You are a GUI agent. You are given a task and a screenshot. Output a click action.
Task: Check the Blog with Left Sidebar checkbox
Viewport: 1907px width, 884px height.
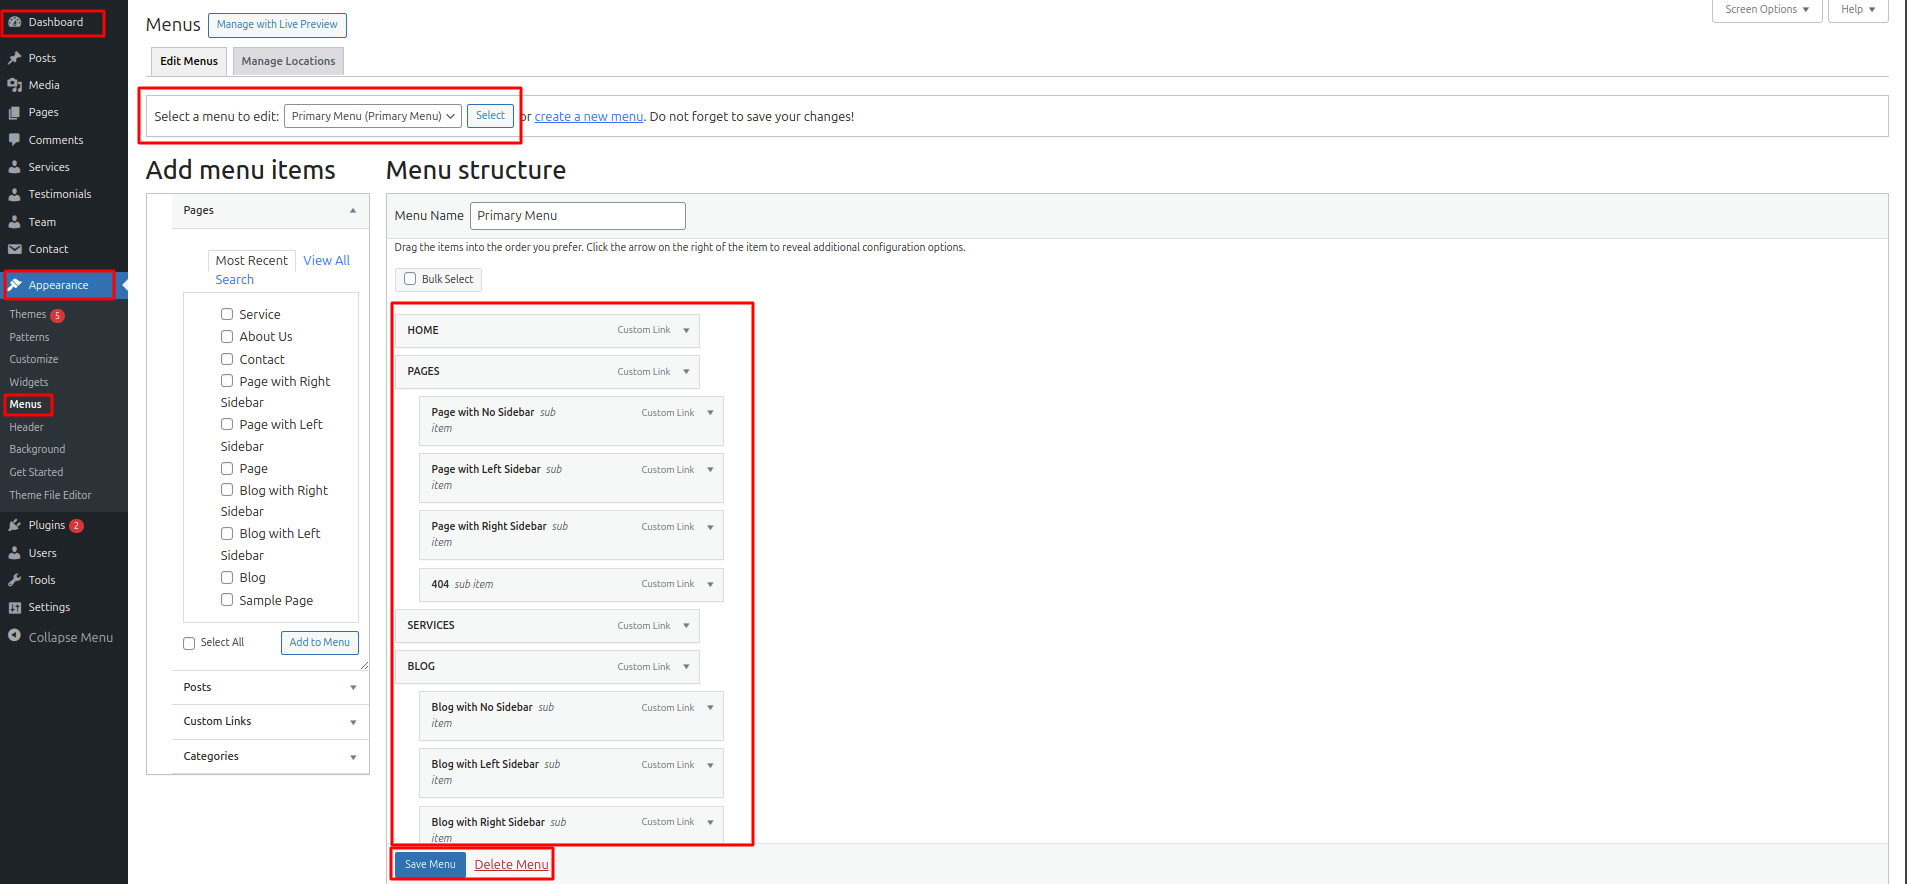click(x=227, y=533)
